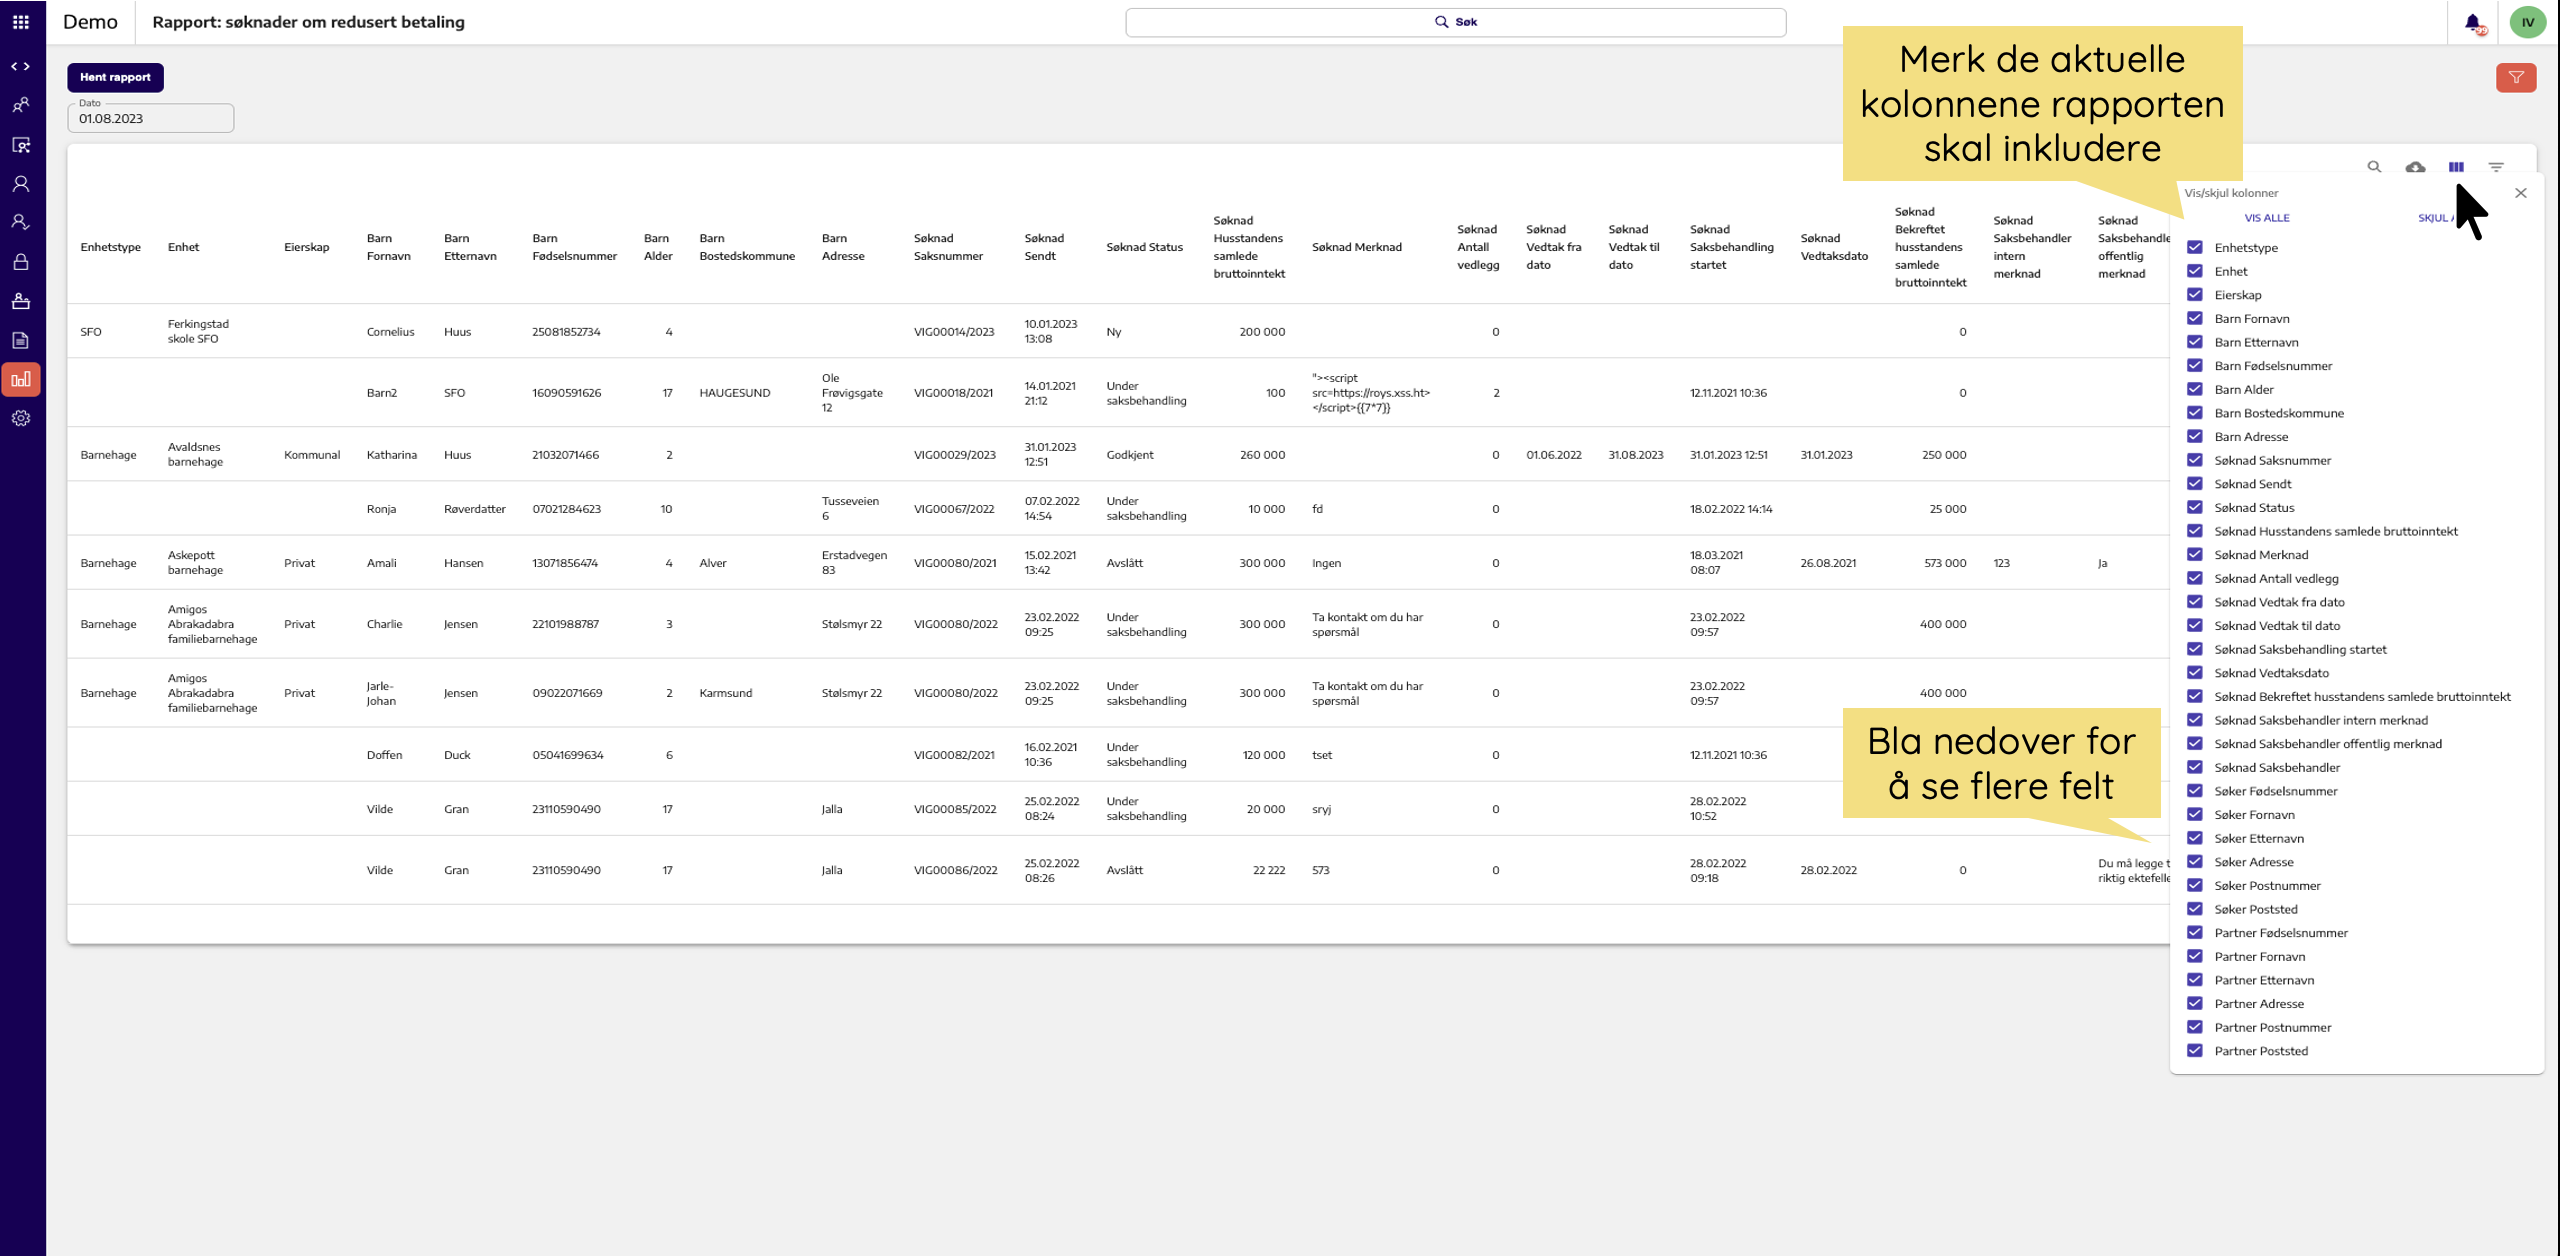This screenshot has width=2560, height=1256.
Task: Click the HAUGESUND municipality cell
Action: 735,393
